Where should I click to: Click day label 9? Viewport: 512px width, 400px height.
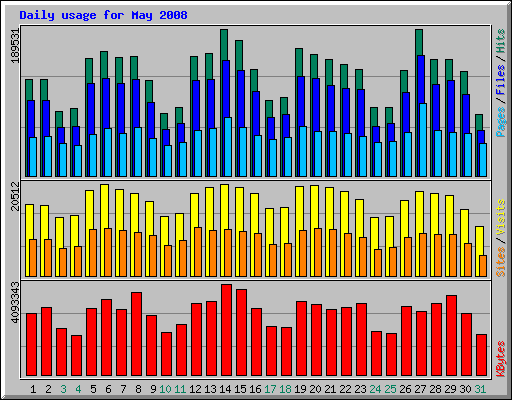(153, 389)
